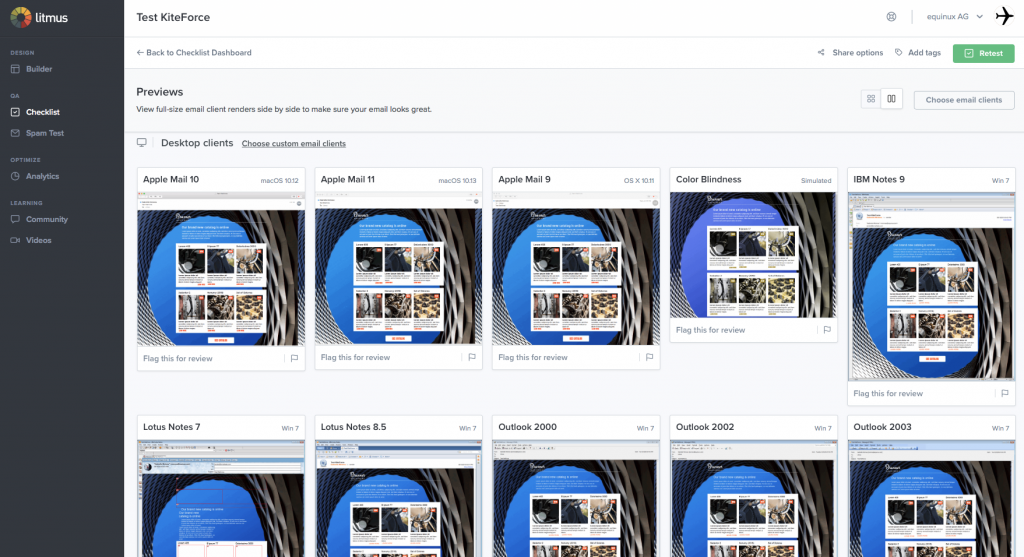1024x557 pixels.
Task: Flag IBM Notes 9 using flag icon
Action: coord(1005,393)
